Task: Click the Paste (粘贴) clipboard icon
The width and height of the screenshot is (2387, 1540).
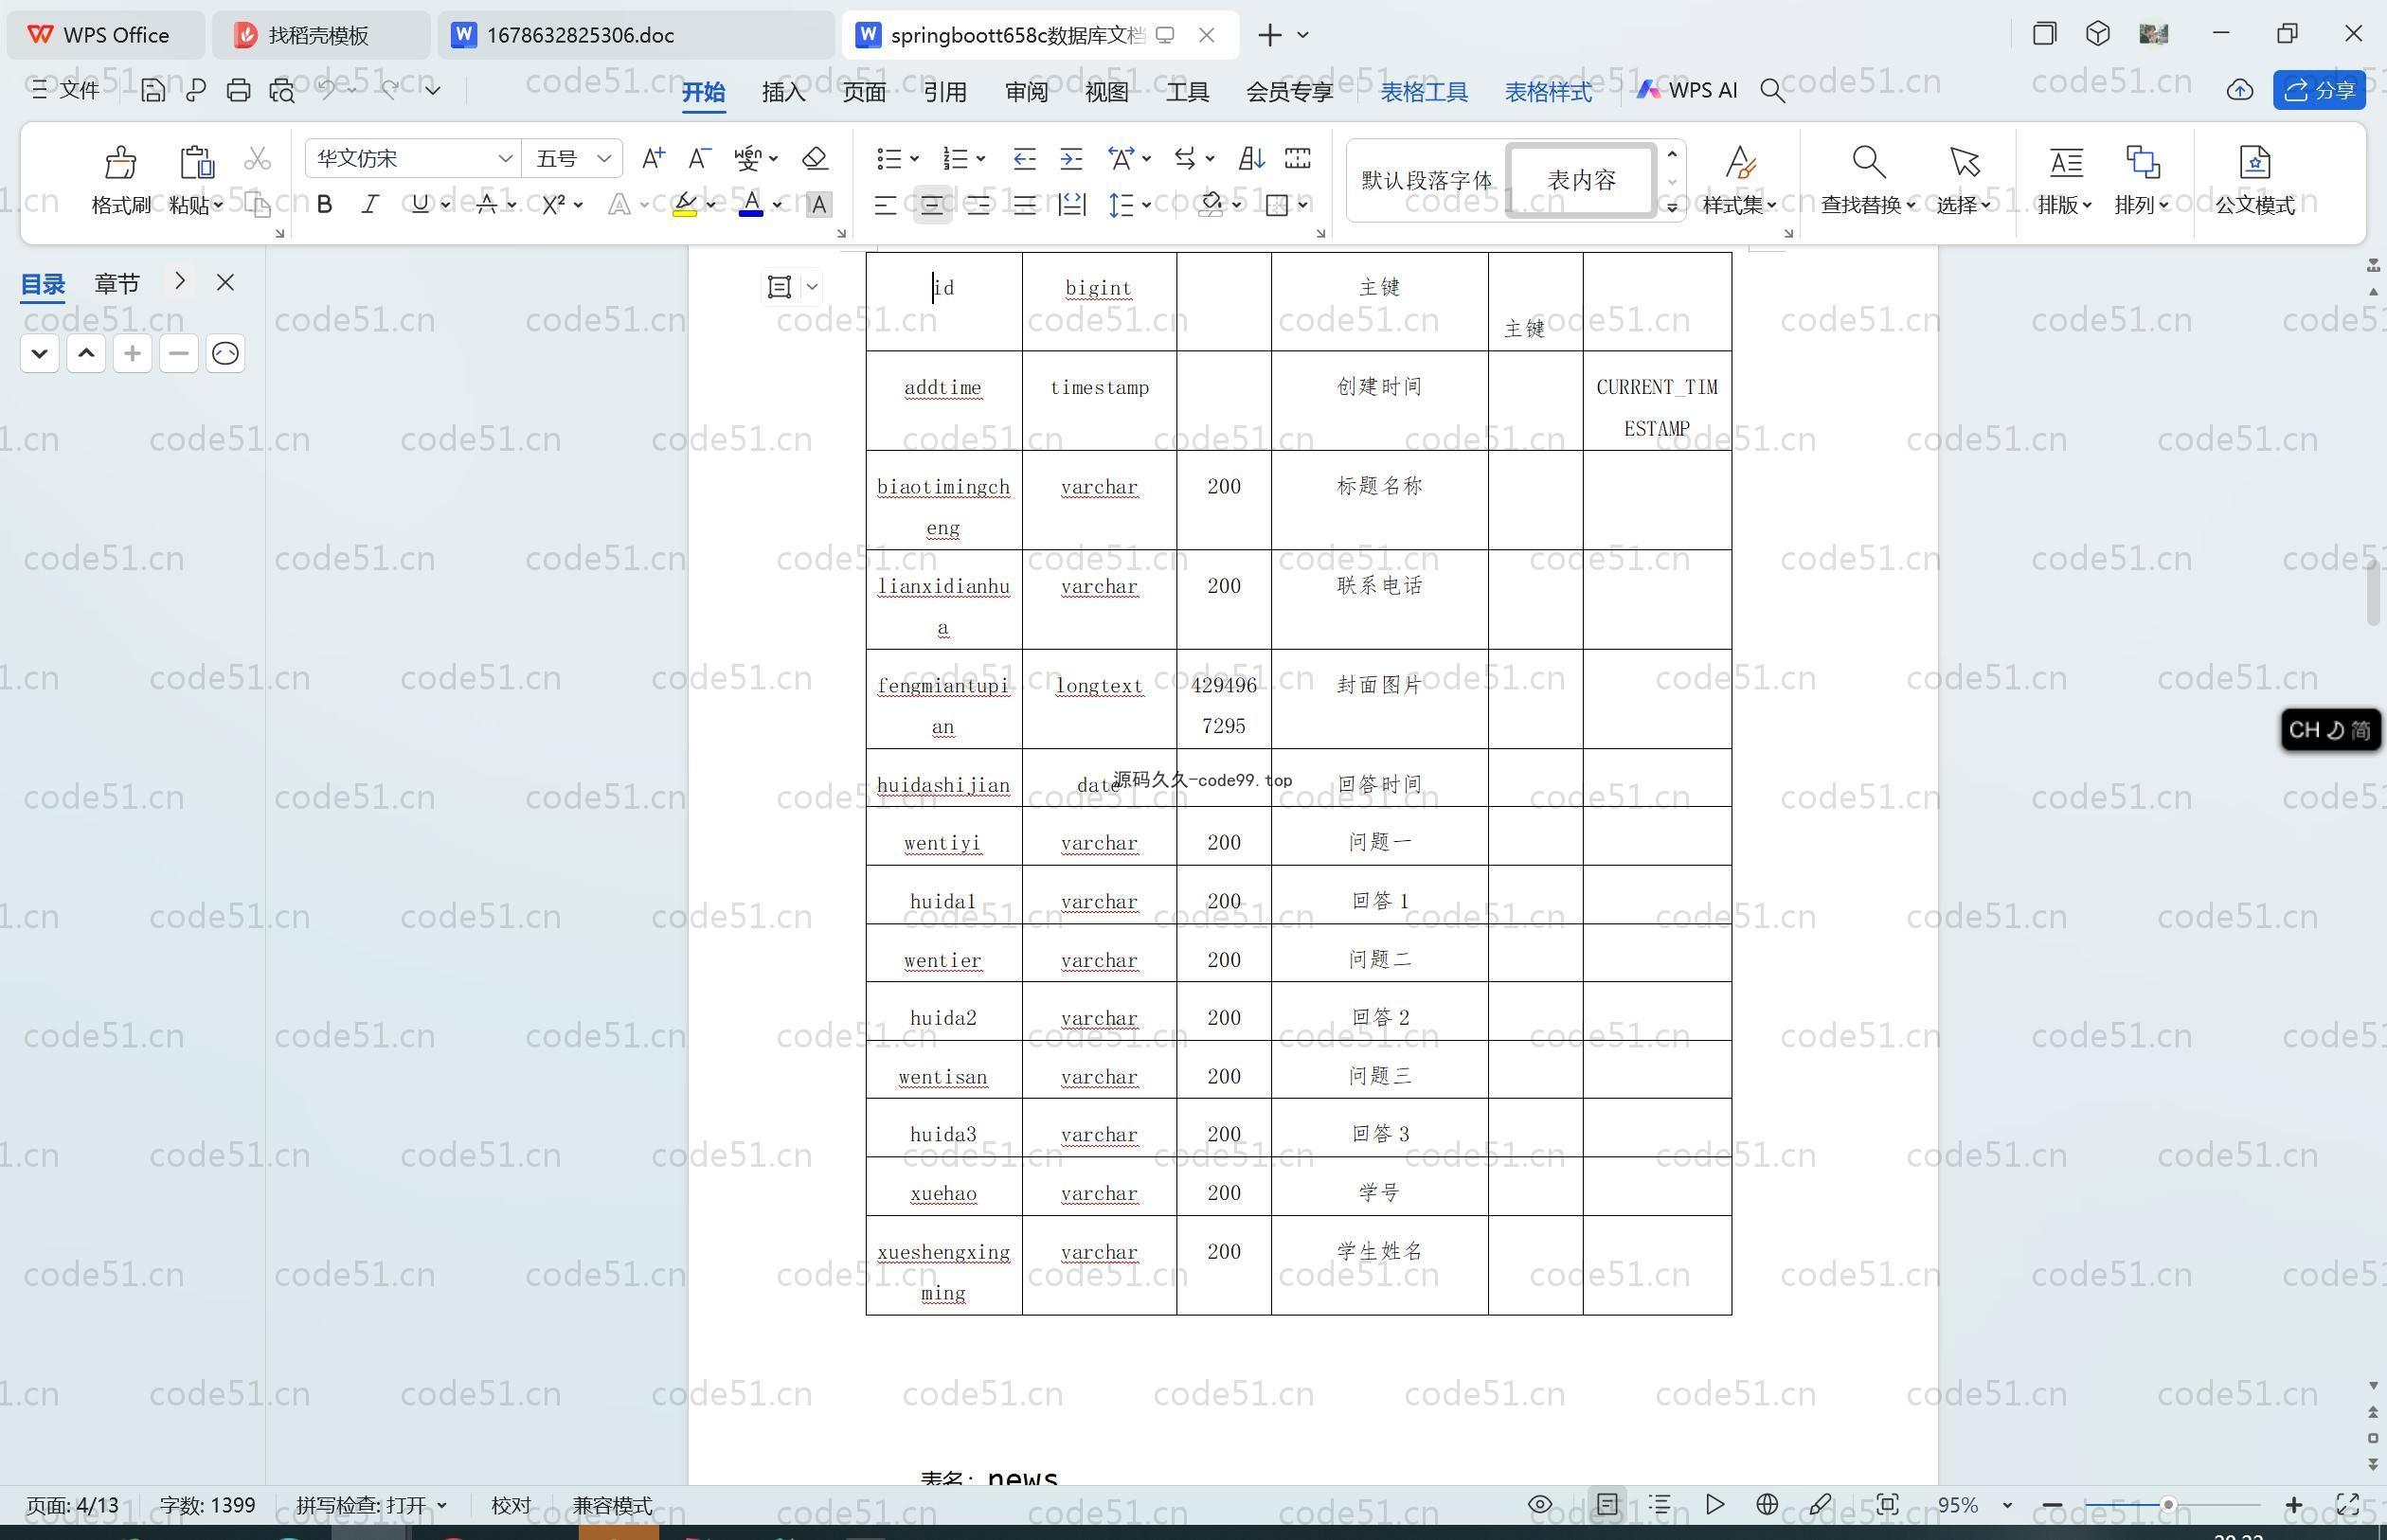Action: 196,161
